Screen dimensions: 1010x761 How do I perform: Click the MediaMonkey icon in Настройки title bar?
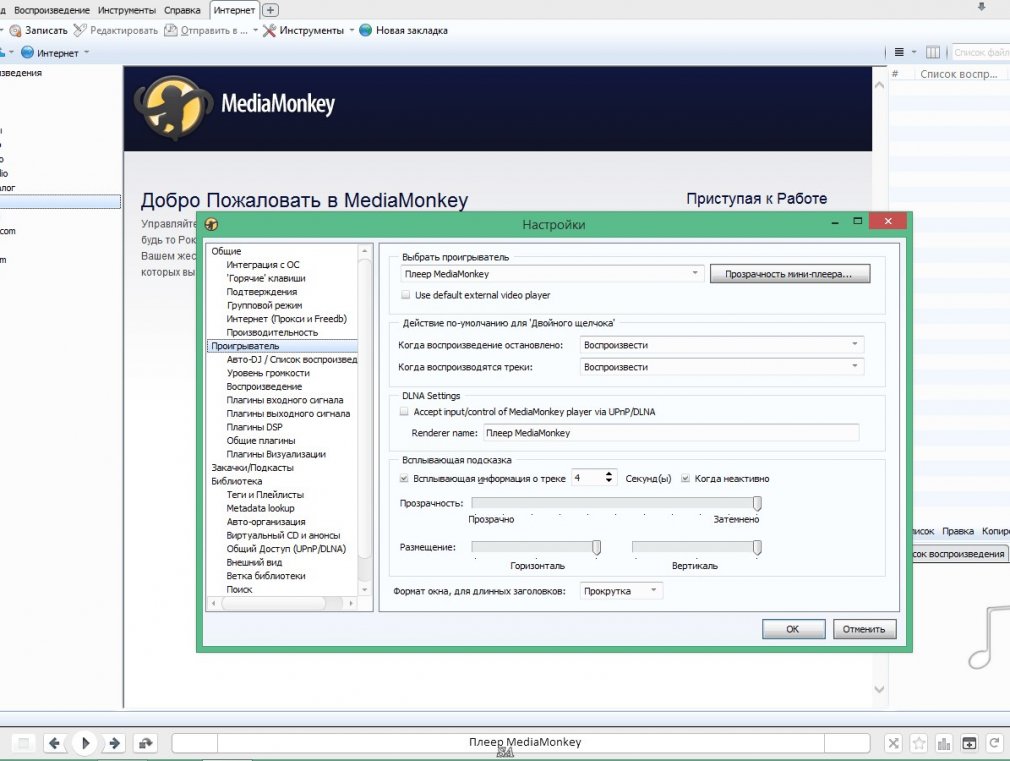pos(211,224)
